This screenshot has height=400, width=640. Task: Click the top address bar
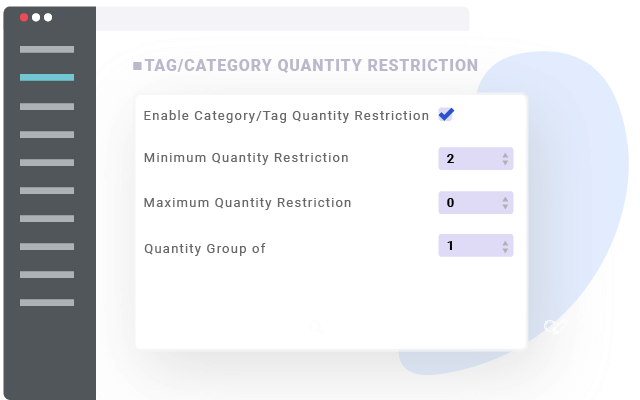tap(282, 19)
